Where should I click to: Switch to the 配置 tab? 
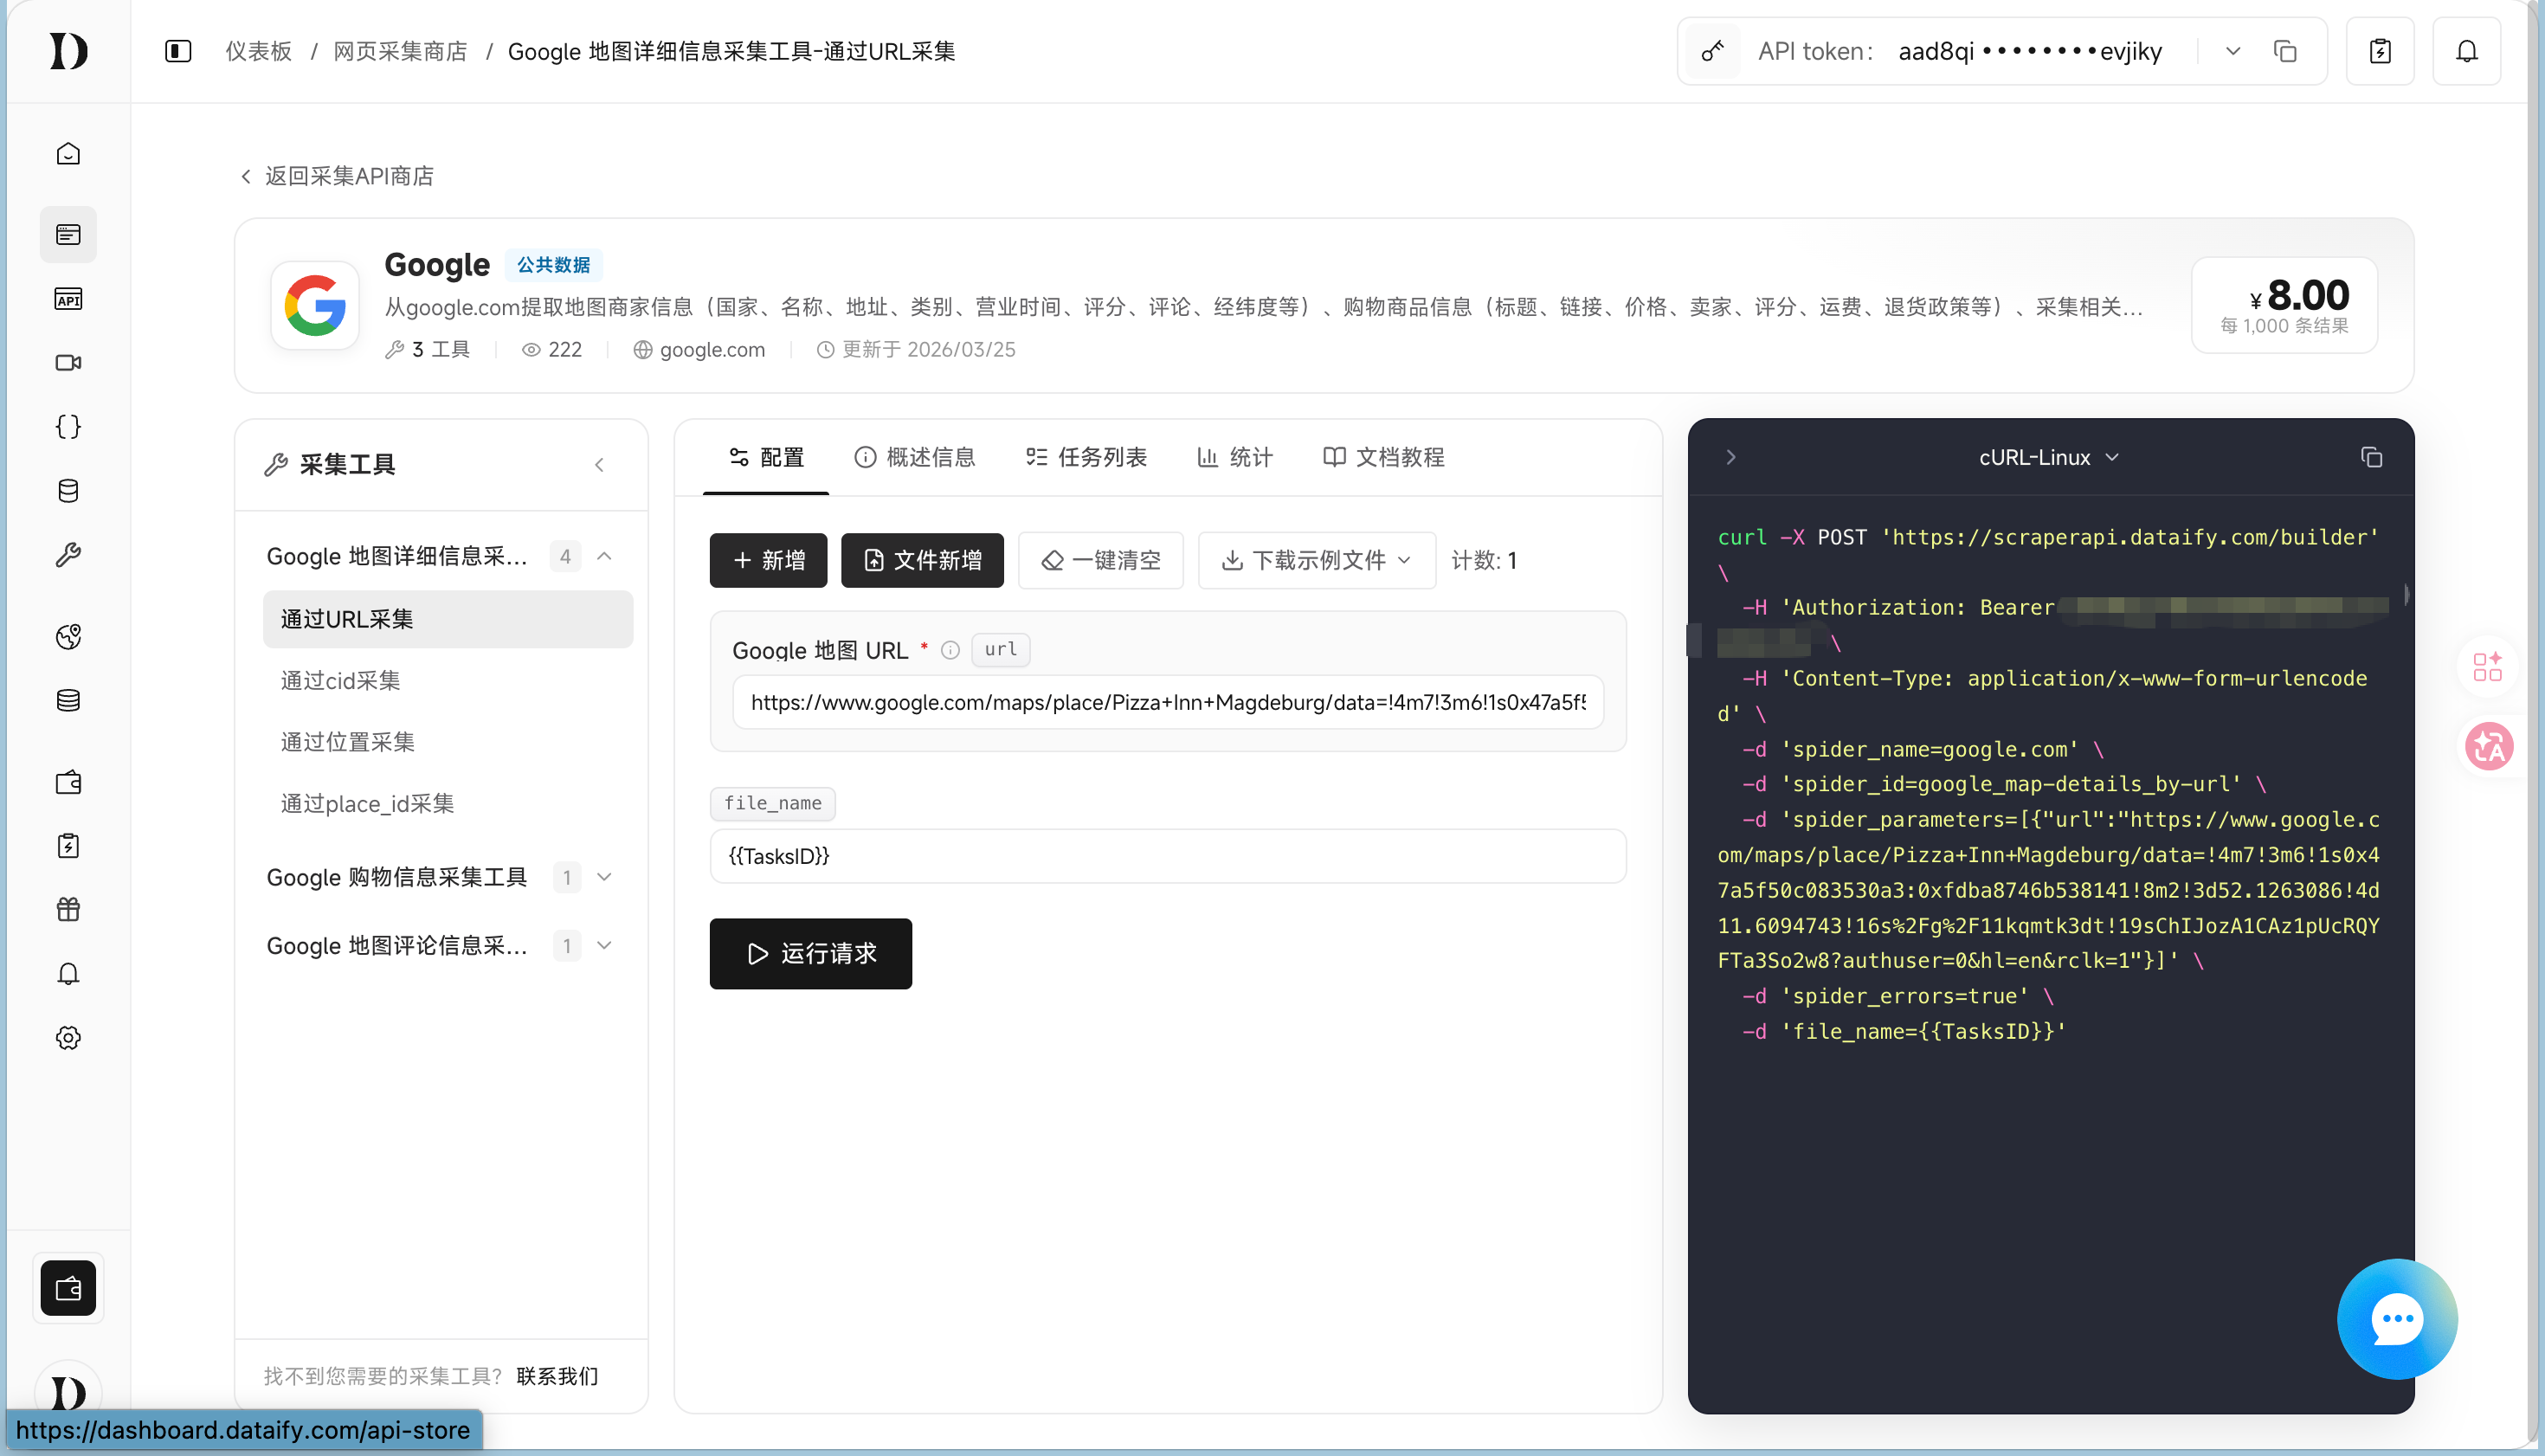pos(767,457)
